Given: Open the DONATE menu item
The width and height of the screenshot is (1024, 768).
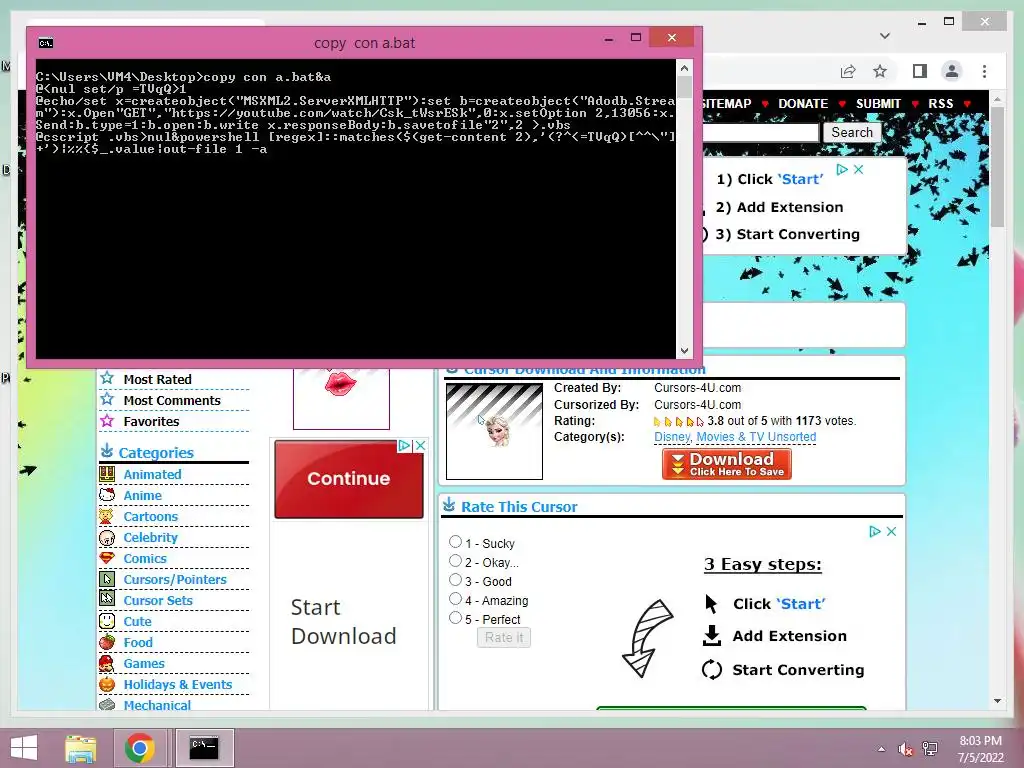Looking at the screenshot, I should [x=803, y=104].
